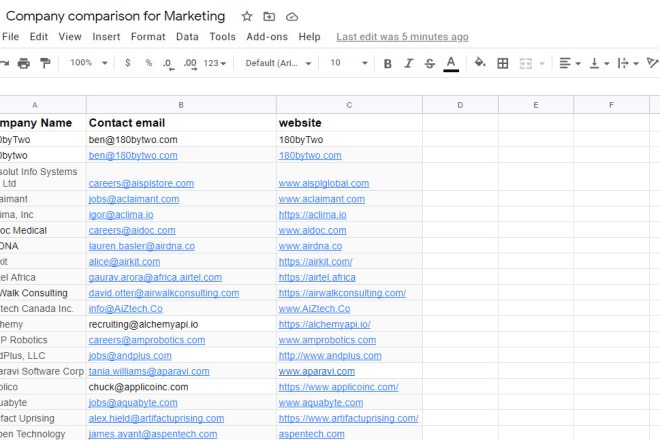Select the 'website' header cell
This screenshot has width=660, height=440.
click(349, 123)
